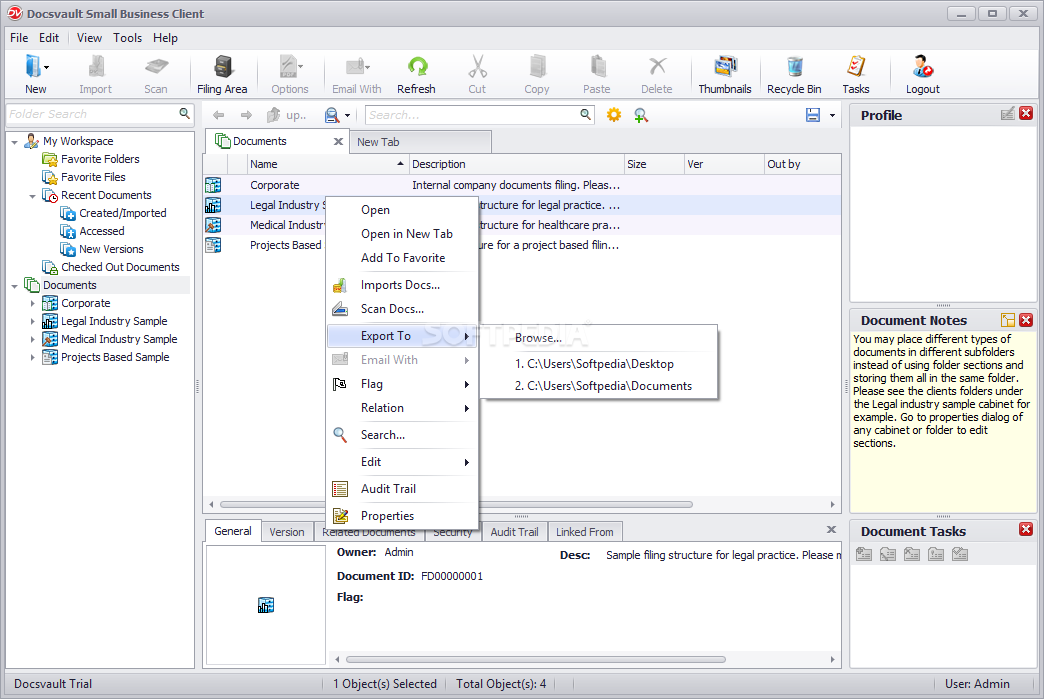The height and width of the screenshot is (699, 1044).
Task: Click the forward navigation arrow
Action: click(x=246, y=115)
